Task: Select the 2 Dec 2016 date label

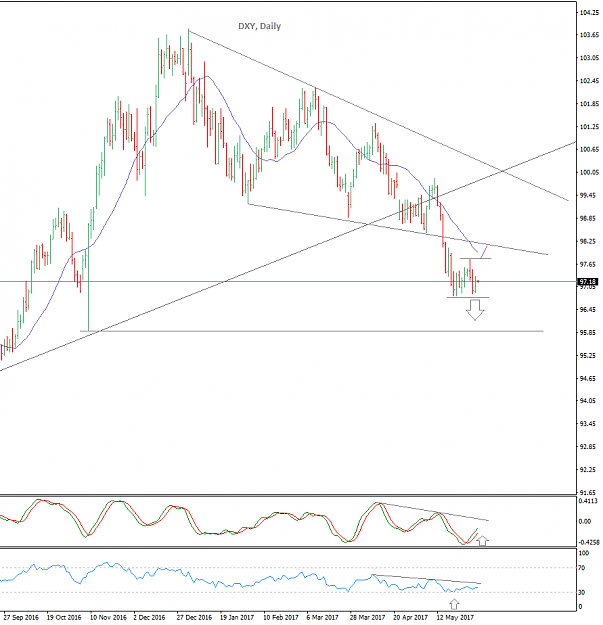Action: (x=149, y=617)
